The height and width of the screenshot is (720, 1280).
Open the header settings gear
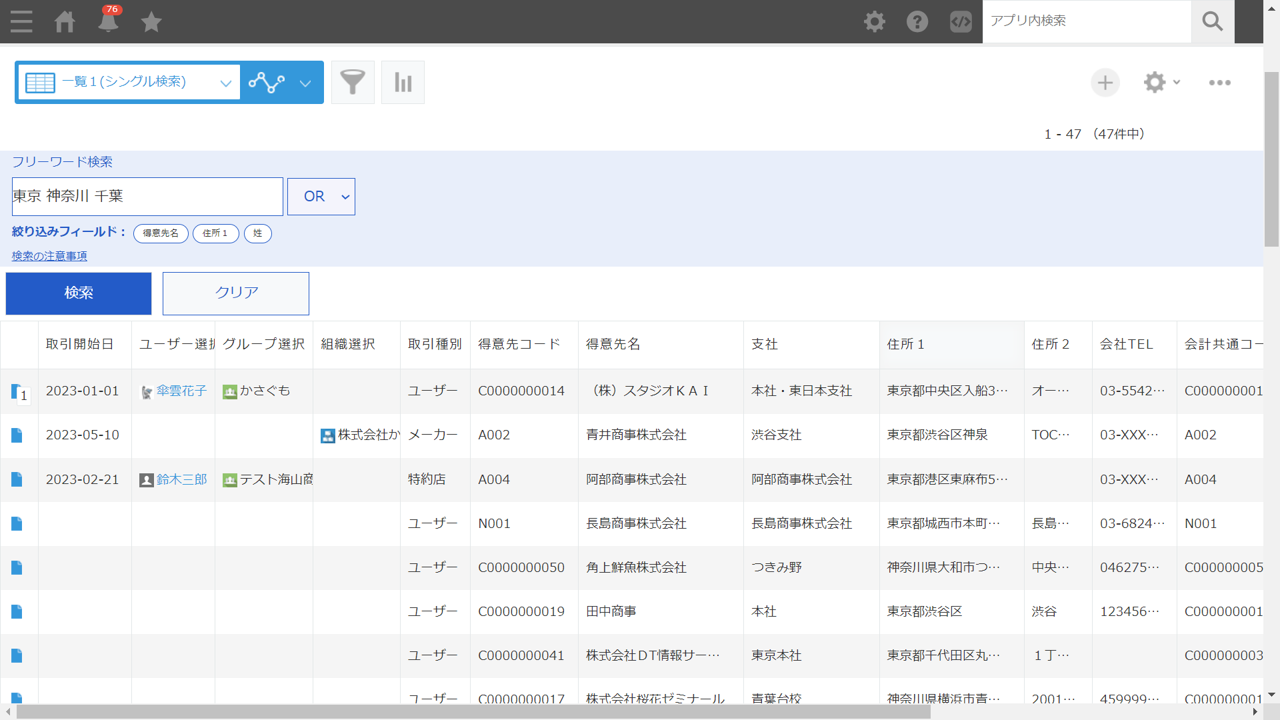point(874,21)
